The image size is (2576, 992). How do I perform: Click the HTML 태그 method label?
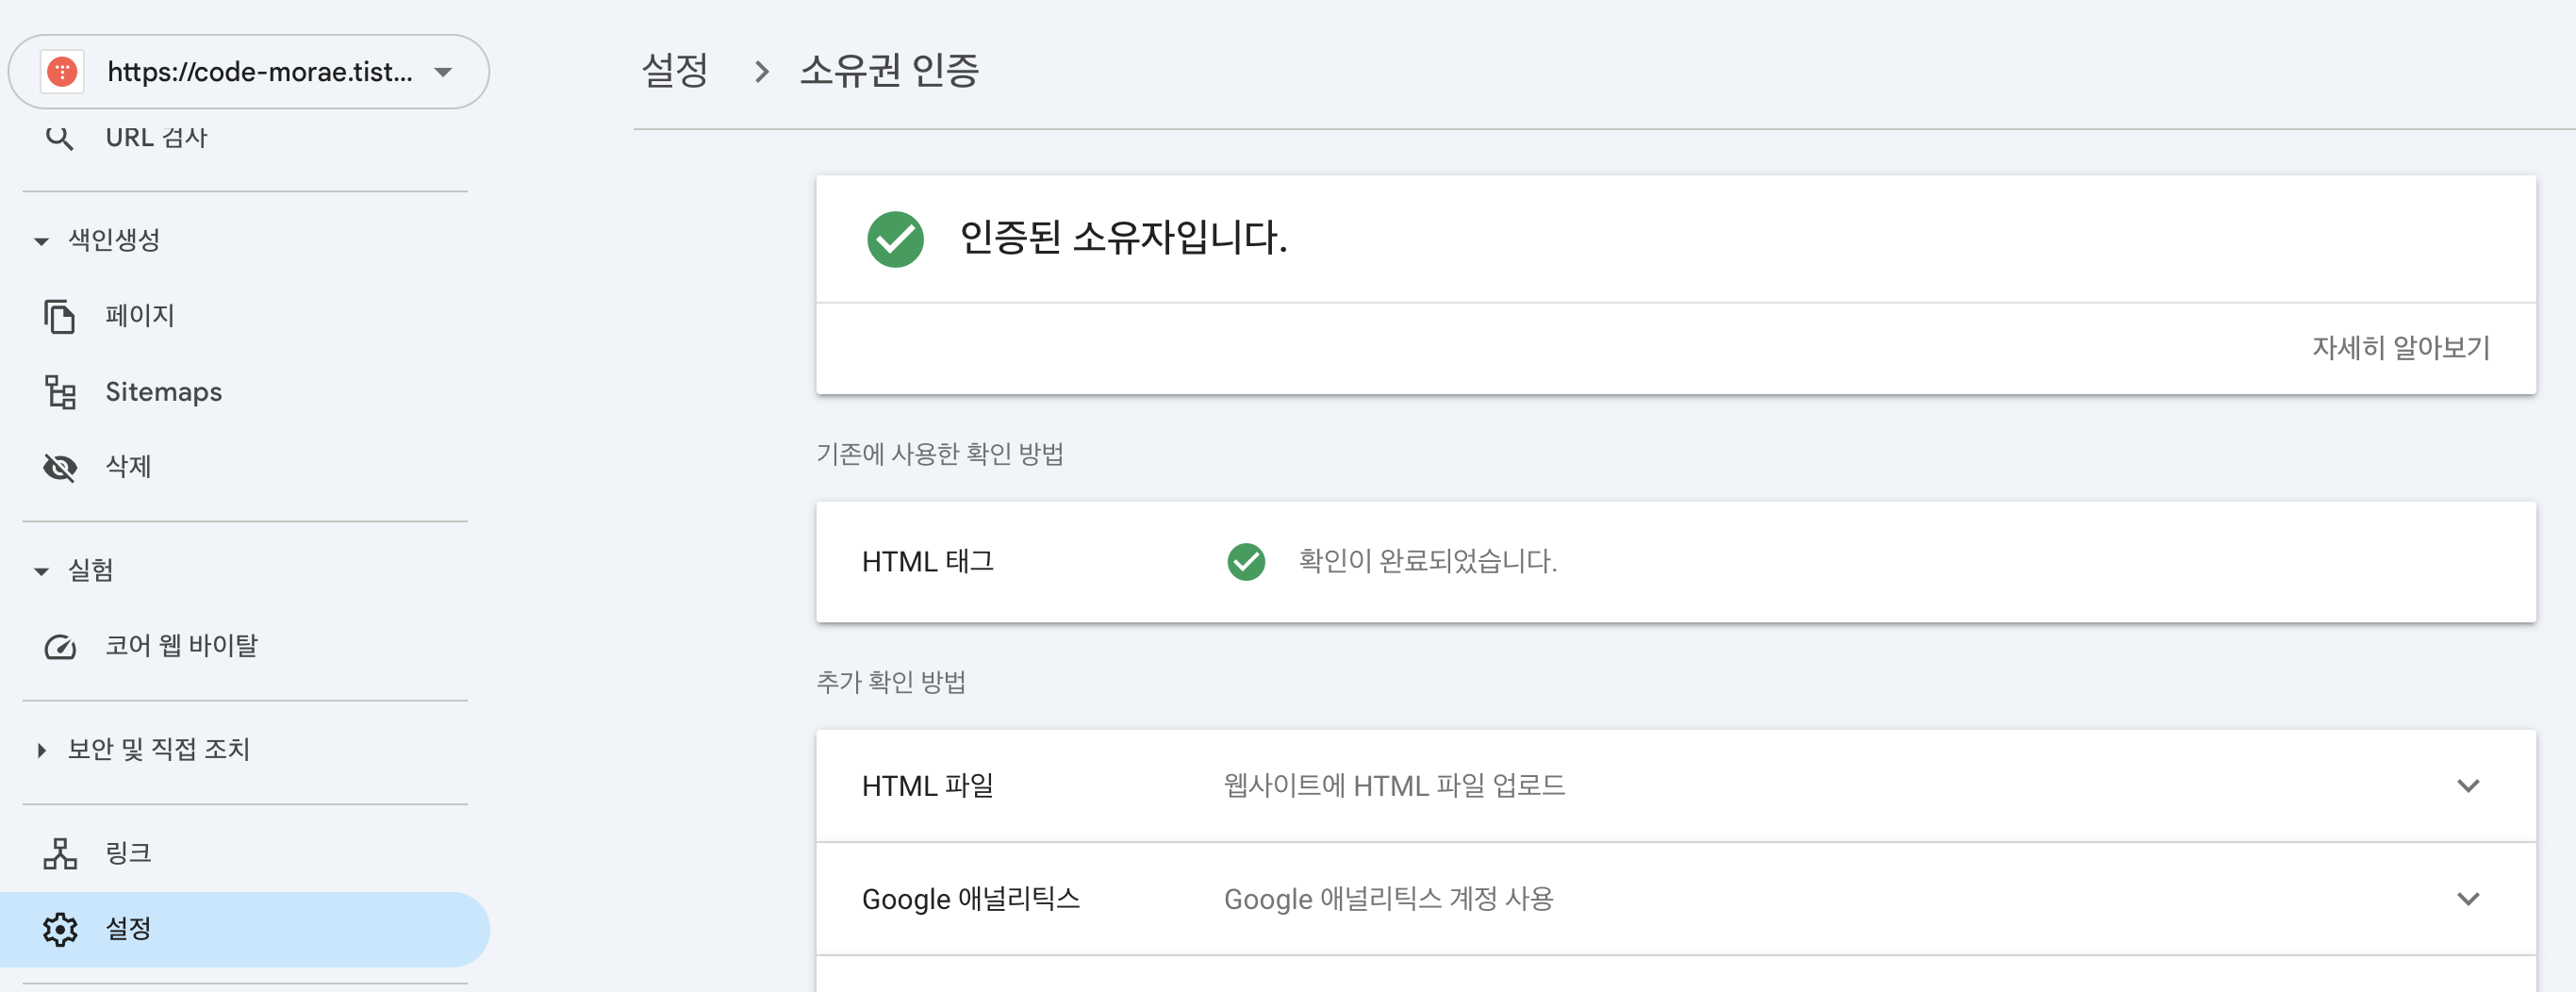(928, 562)
